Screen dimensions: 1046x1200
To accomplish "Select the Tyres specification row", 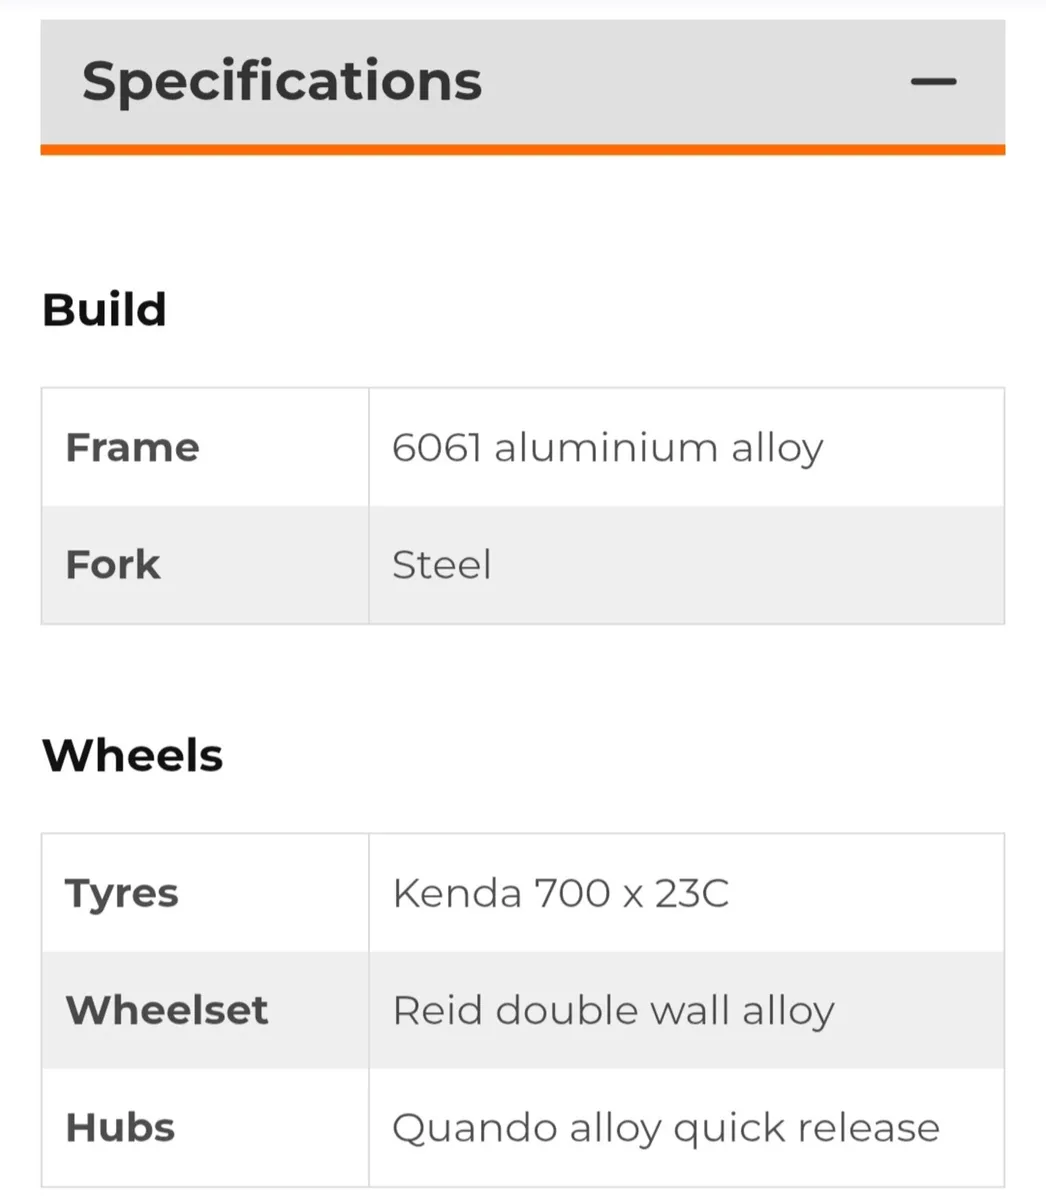I will point(121,892).
